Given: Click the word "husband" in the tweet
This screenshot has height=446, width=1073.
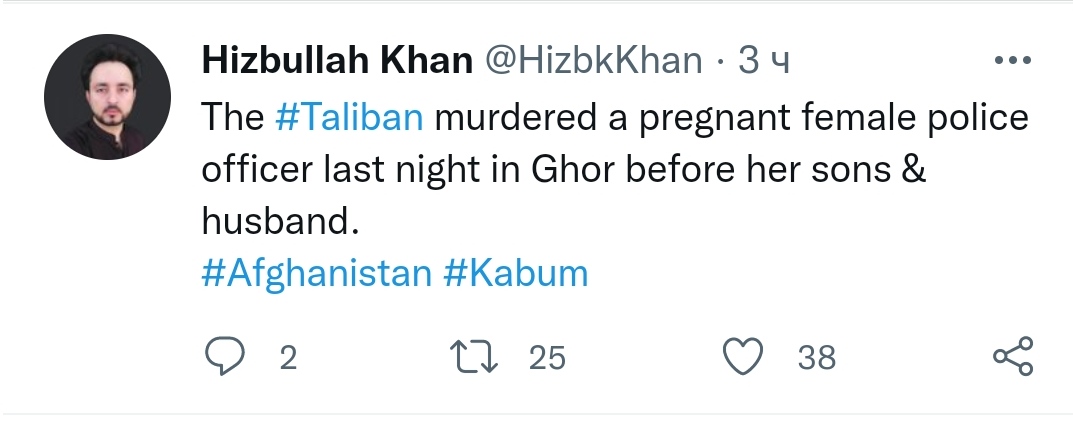Looking at the screenshot, I should [x=274, y=222].
